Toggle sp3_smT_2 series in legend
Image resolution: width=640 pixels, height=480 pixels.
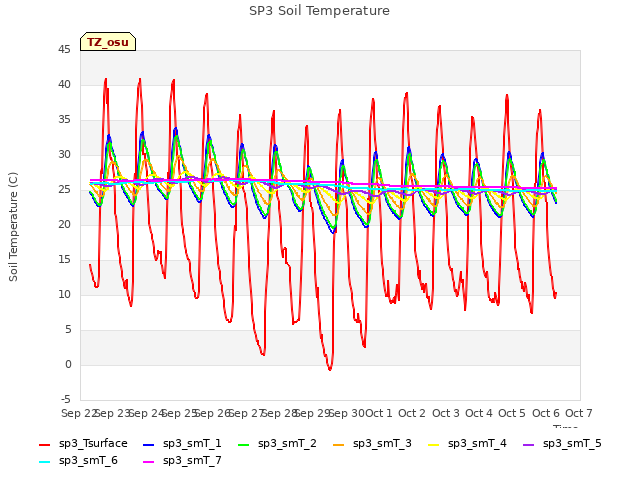277,444
